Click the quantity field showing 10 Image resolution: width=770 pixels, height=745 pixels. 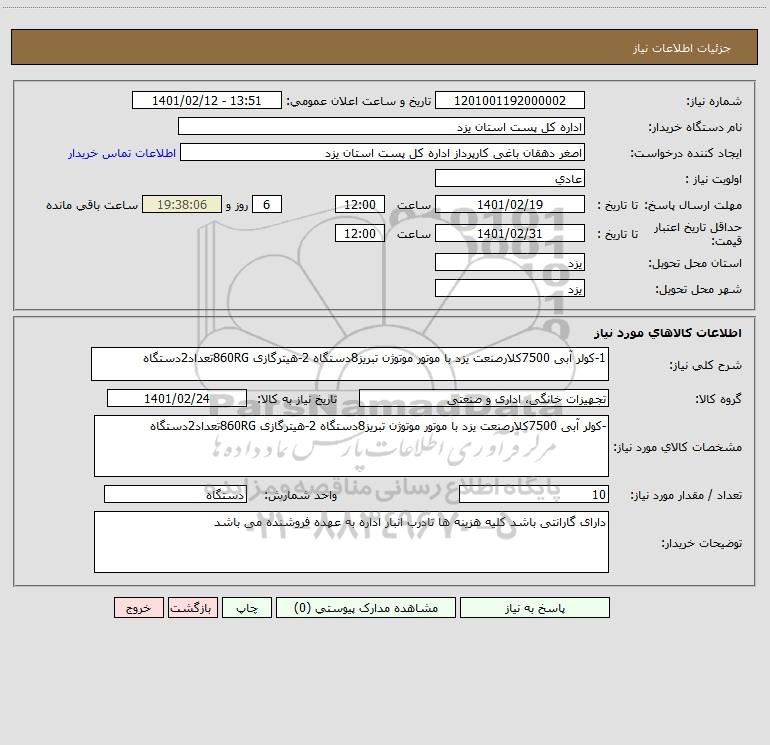(534, 495)
